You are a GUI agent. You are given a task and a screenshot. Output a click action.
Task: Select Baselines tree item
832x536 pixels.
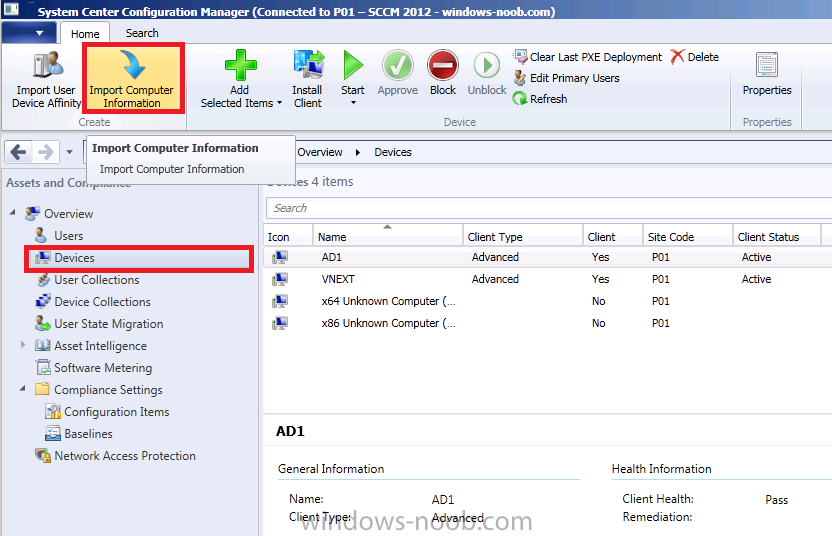coord(88,434)
